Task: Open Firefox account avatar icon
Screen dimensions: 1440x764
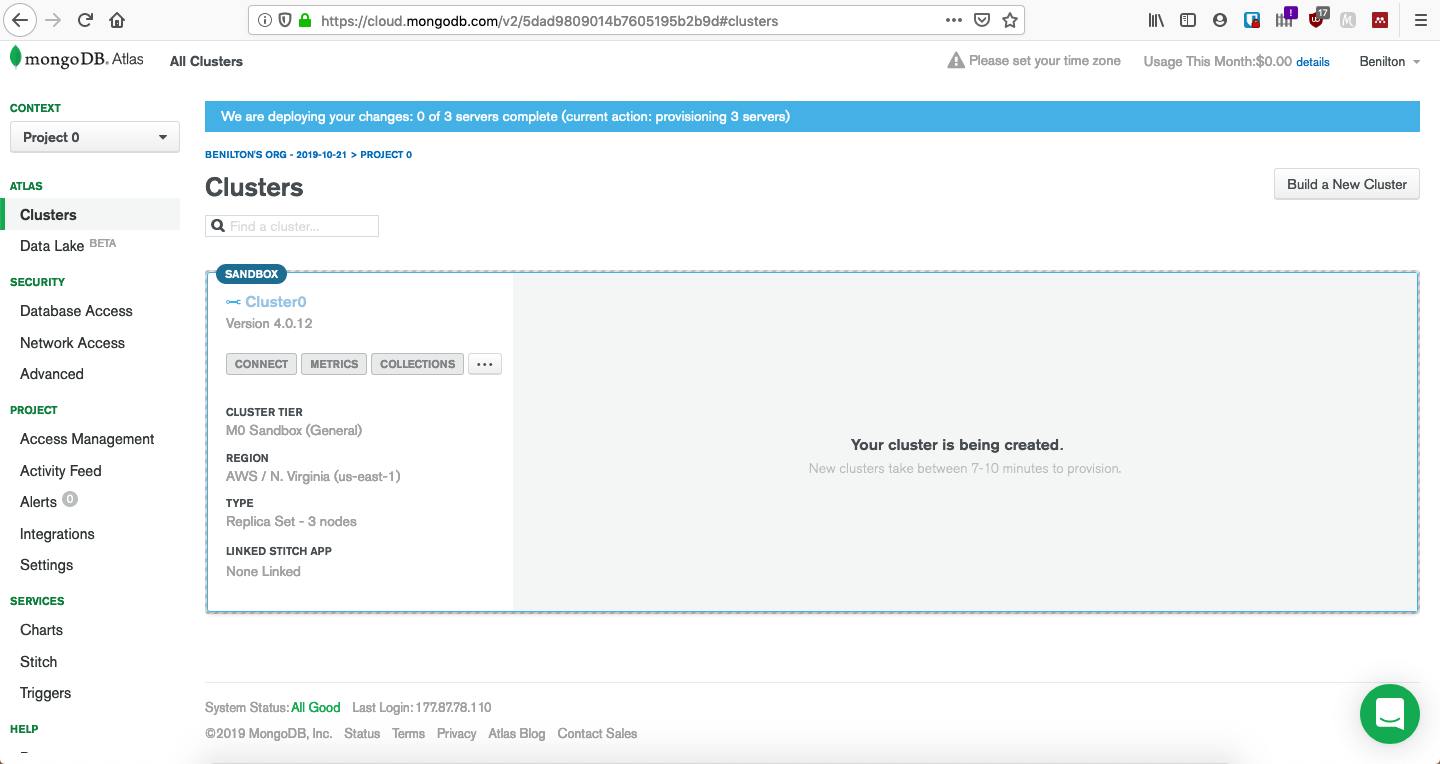Action: coord(1220,20)
